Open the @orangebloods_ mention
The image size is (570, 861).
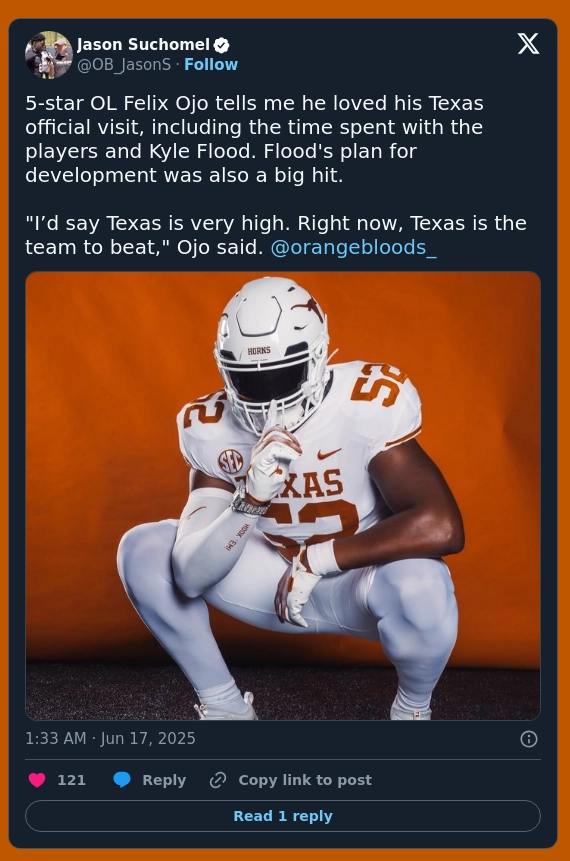coord(354,248)
